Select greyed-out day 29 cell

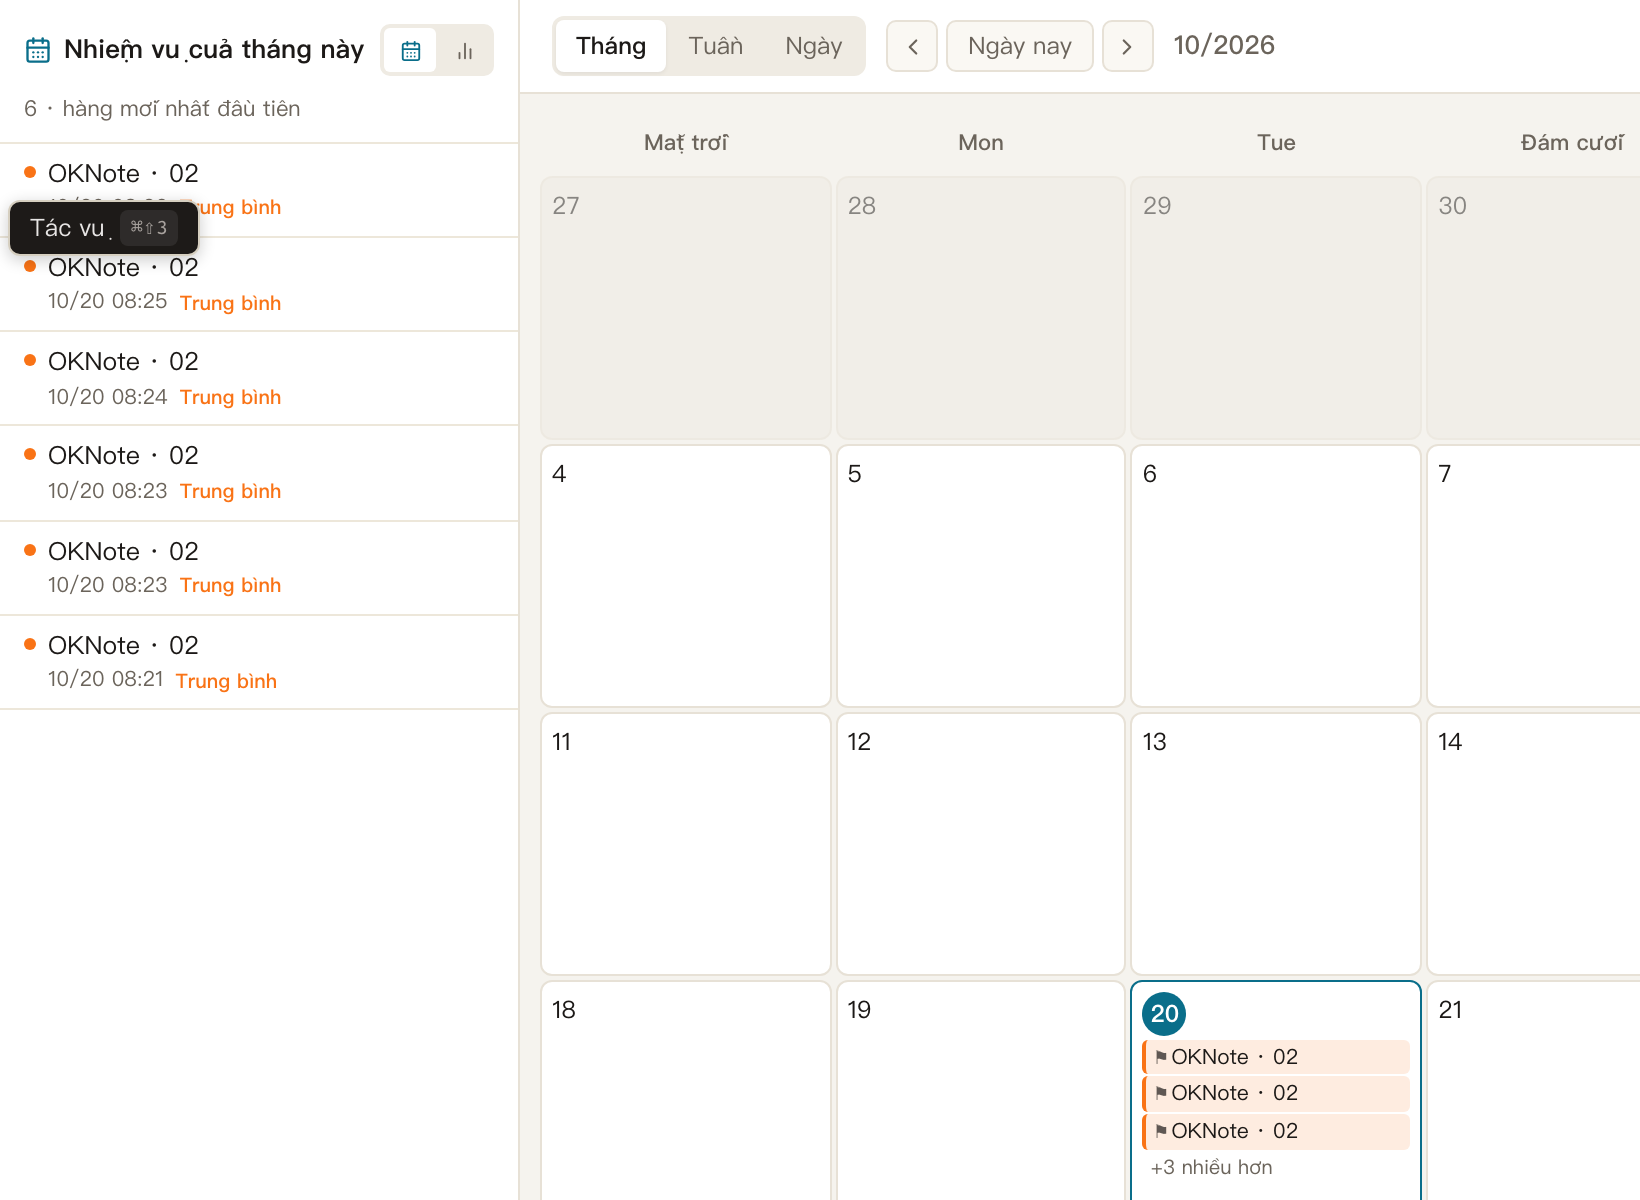tap(1276, 308)
